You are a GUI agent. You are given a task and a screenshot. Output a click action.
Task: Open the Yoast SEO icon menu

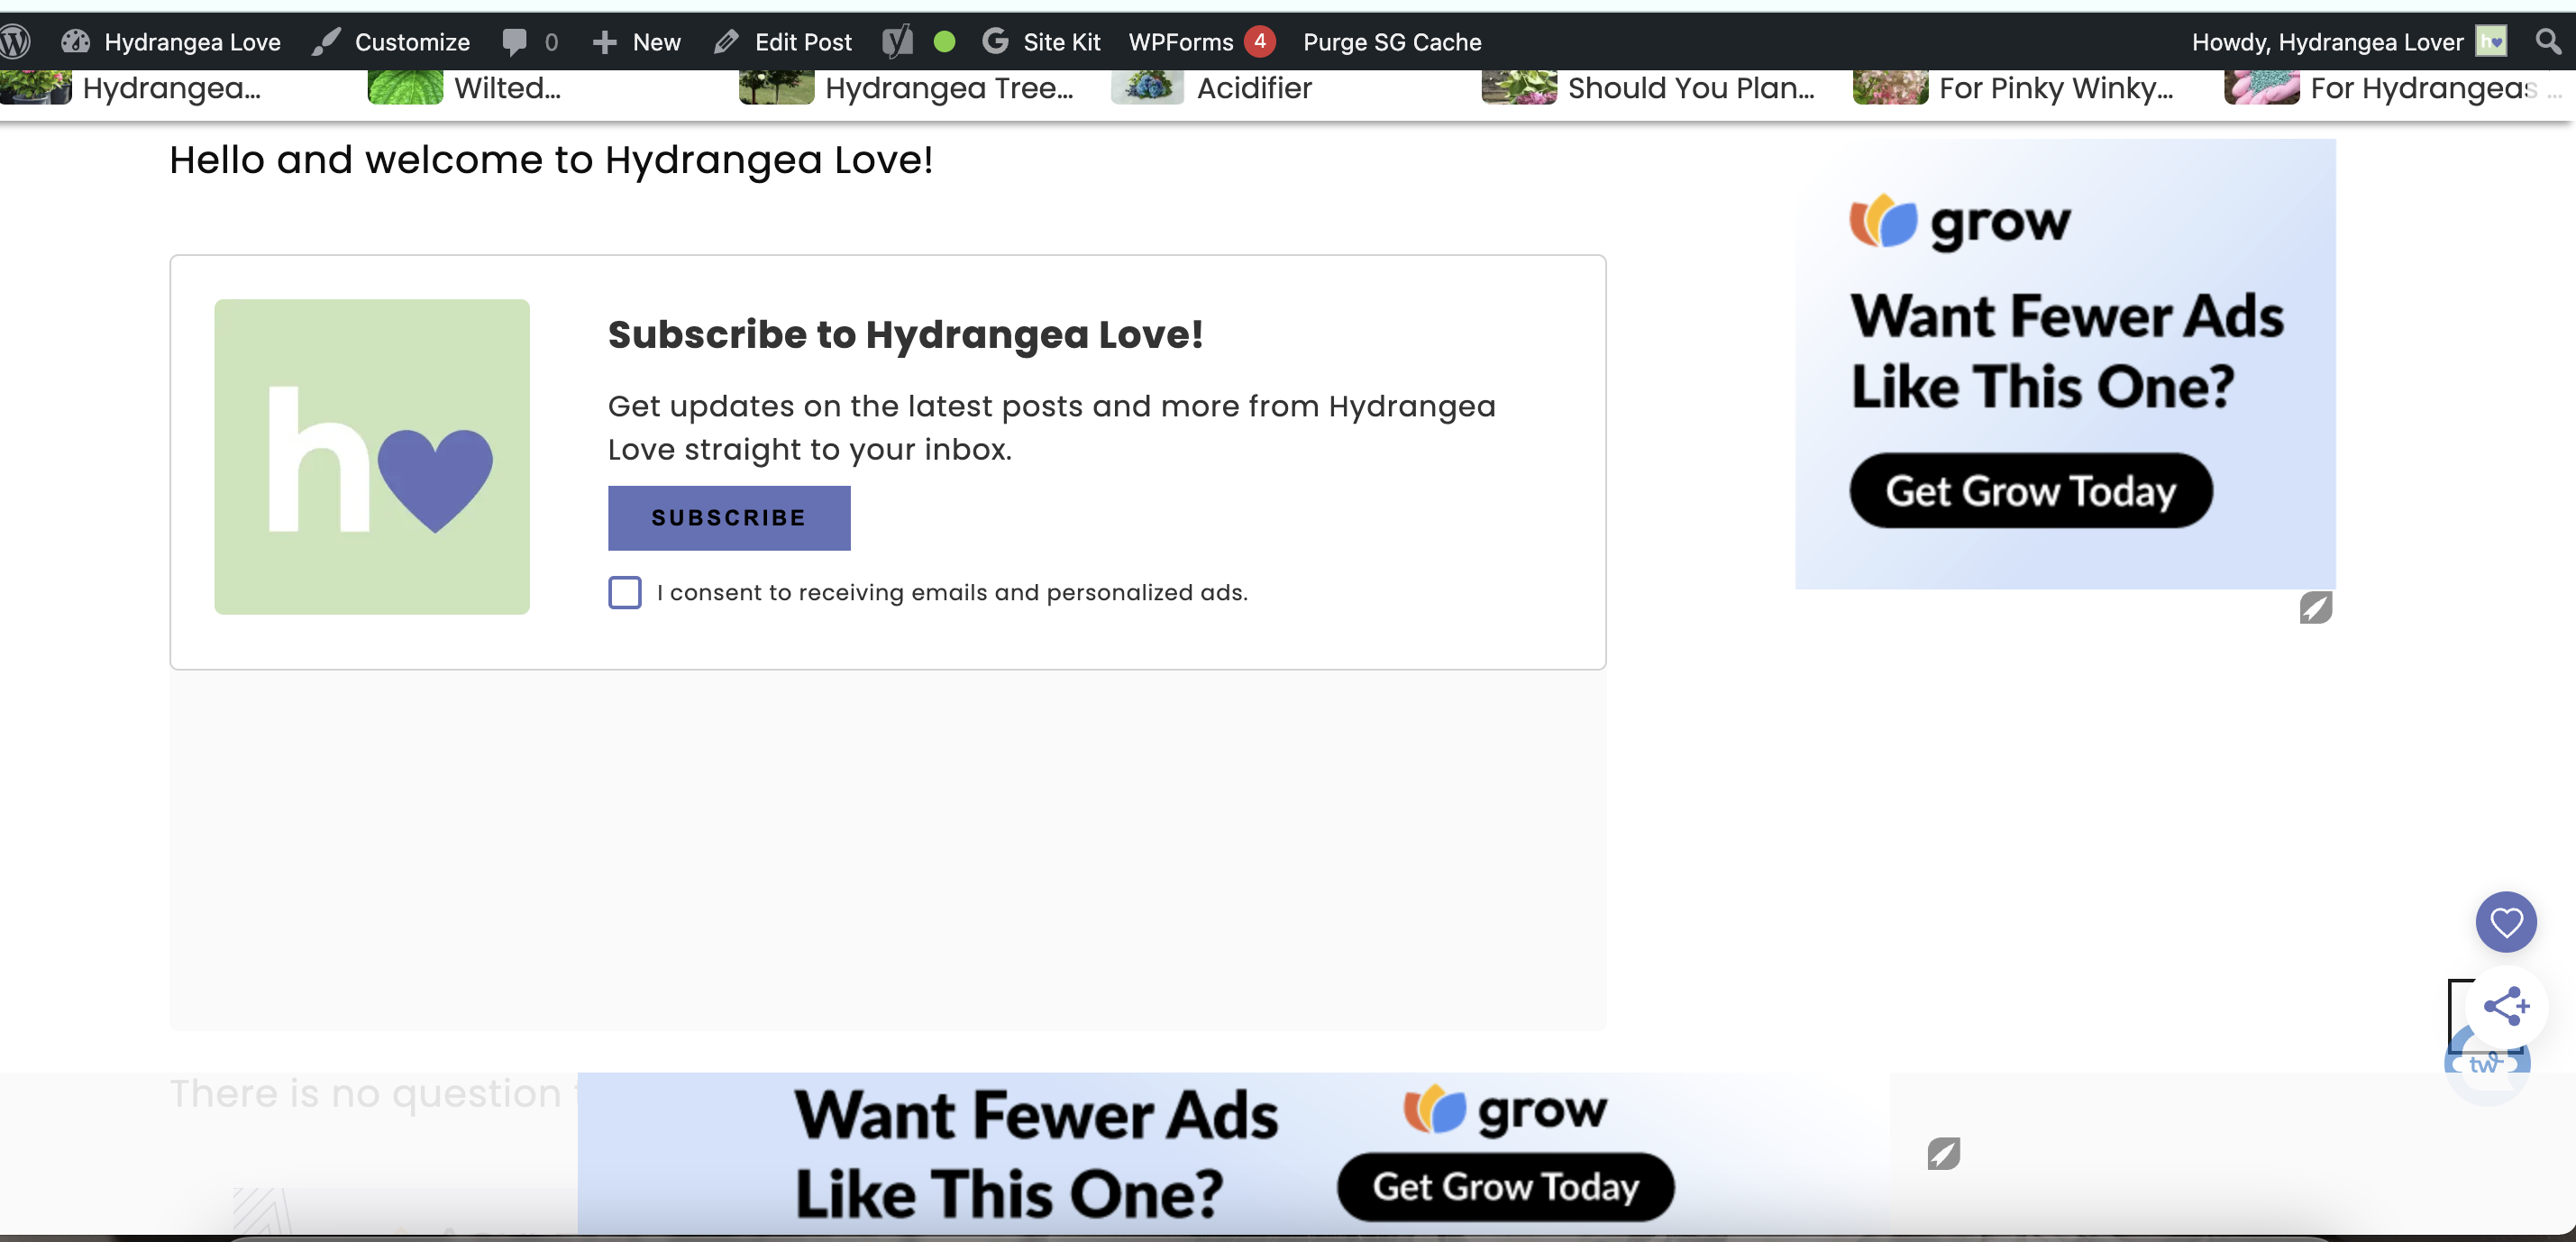point(898,42)
